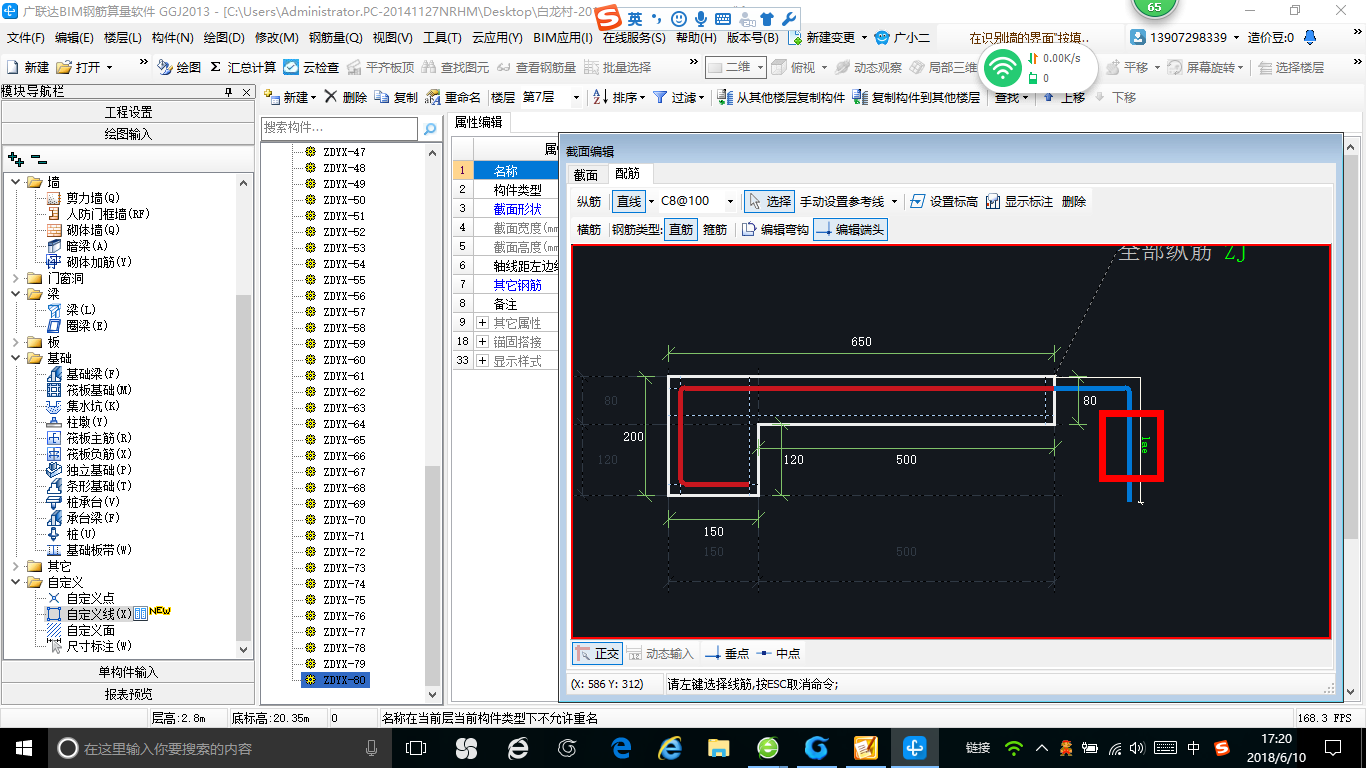
Task: Select 横筋 transverse rebar
Action: pyautogui.click(x=589, y=230)
